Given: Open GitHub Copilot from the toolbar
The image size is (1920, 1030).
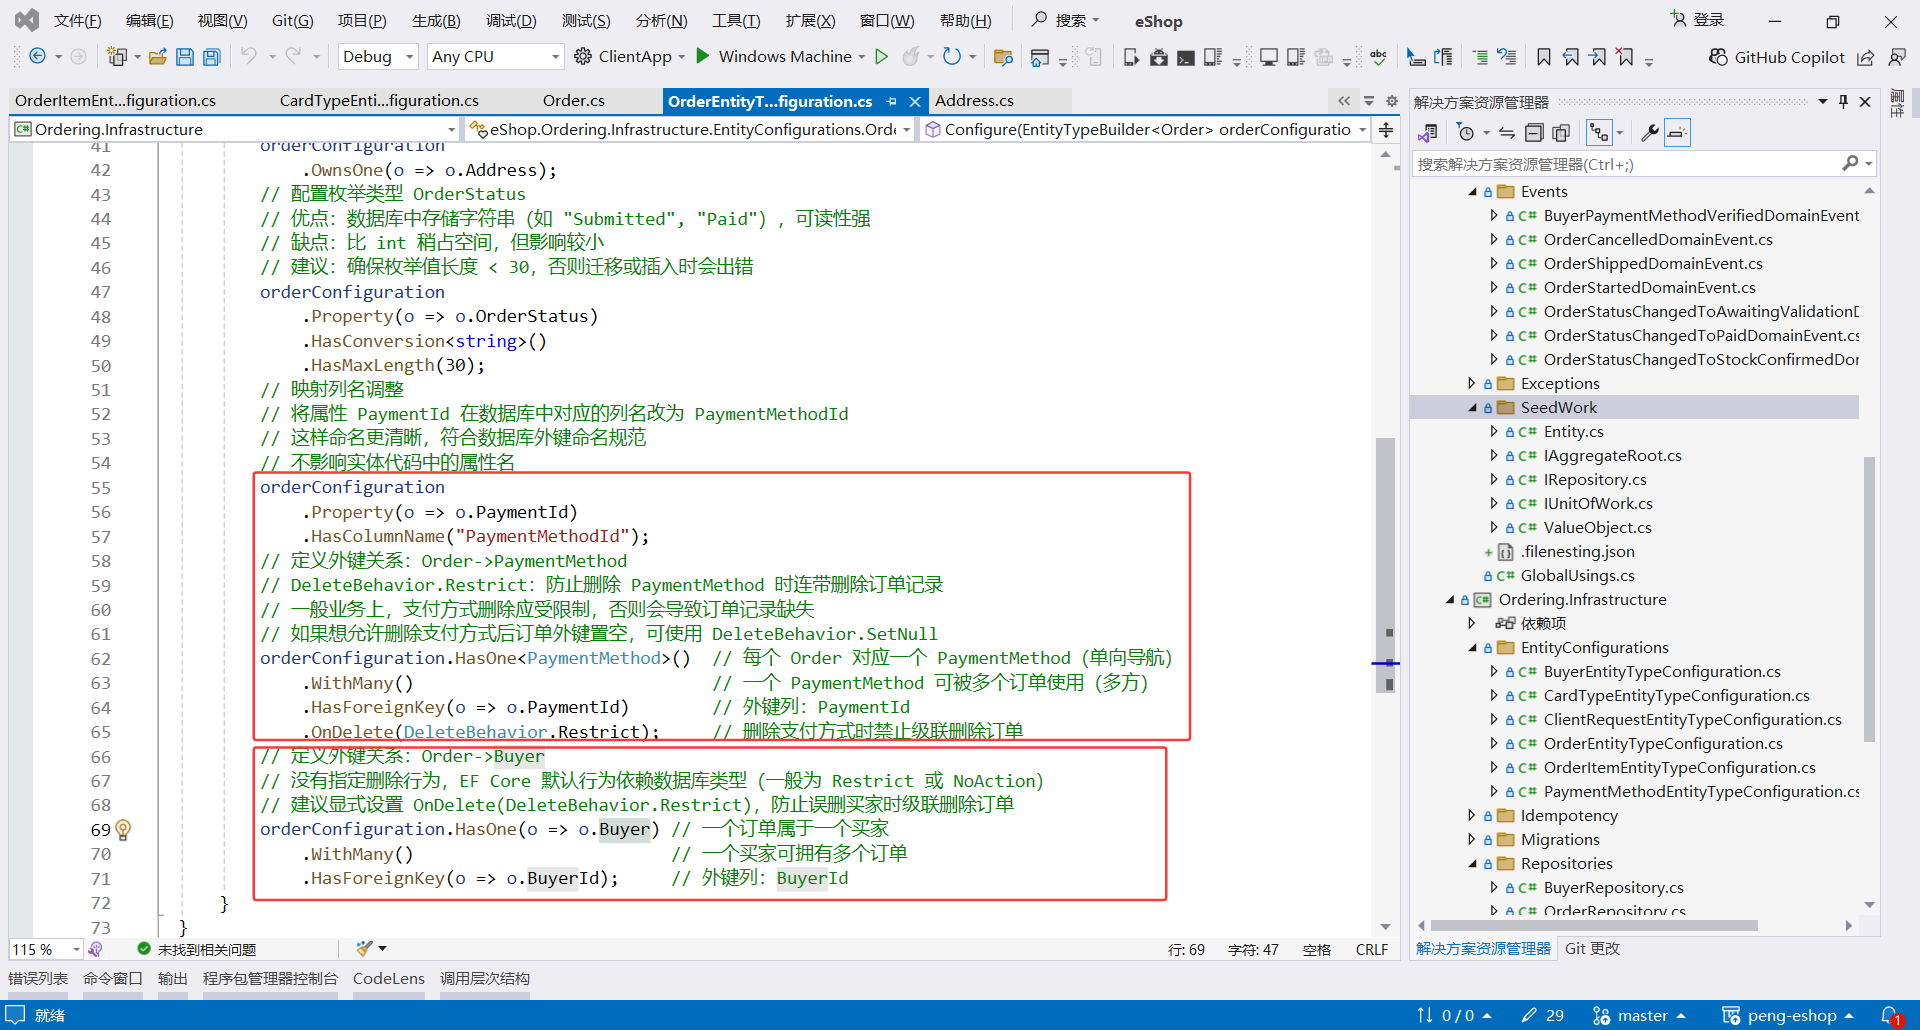Looking at the screenshot, I should pyautogui.click(x=1776, y=57).
